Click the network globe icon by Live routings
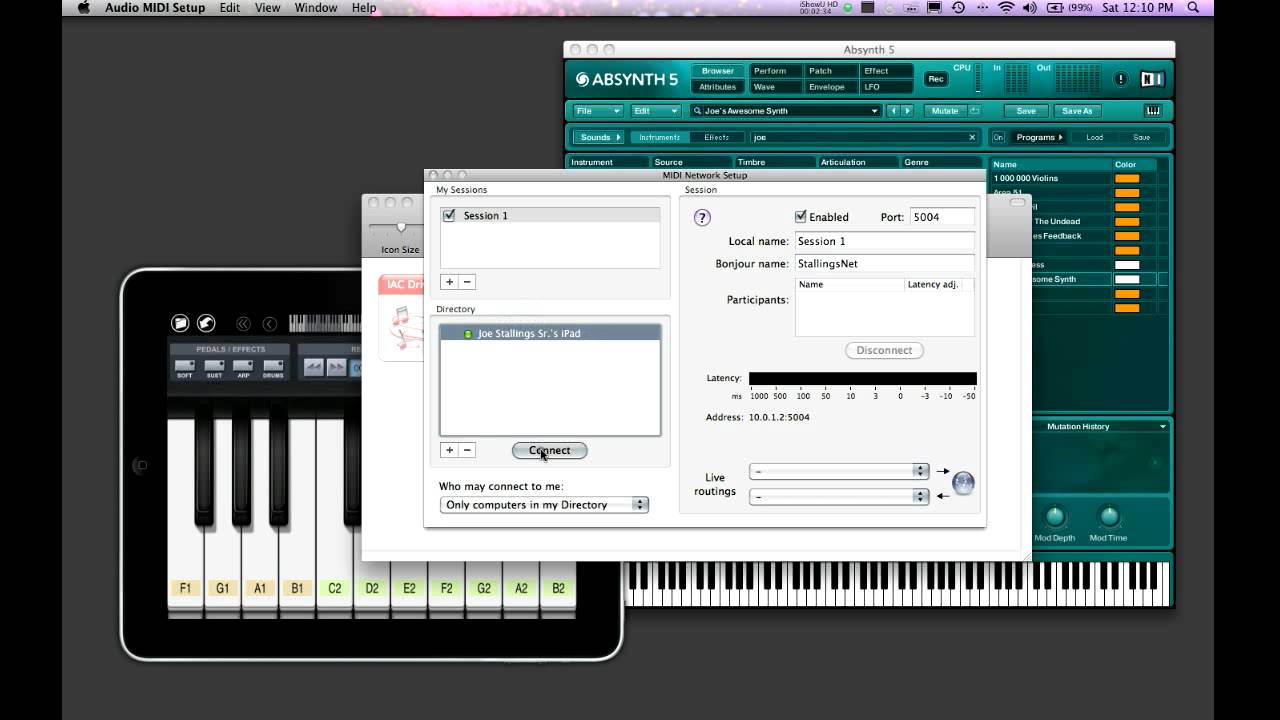1280x720 pixels. [963, 483]
